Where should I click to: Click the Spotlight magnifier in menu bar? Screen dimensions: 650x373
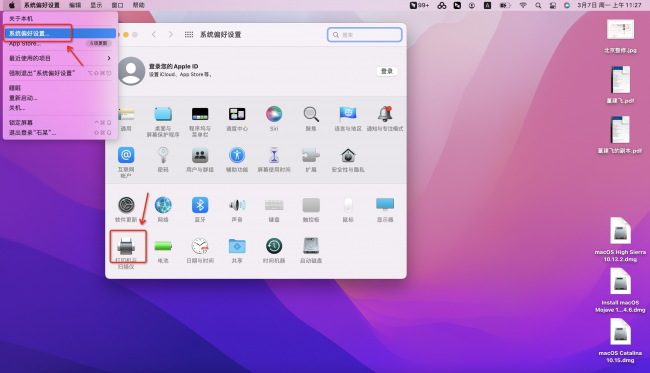click(538, 5)
